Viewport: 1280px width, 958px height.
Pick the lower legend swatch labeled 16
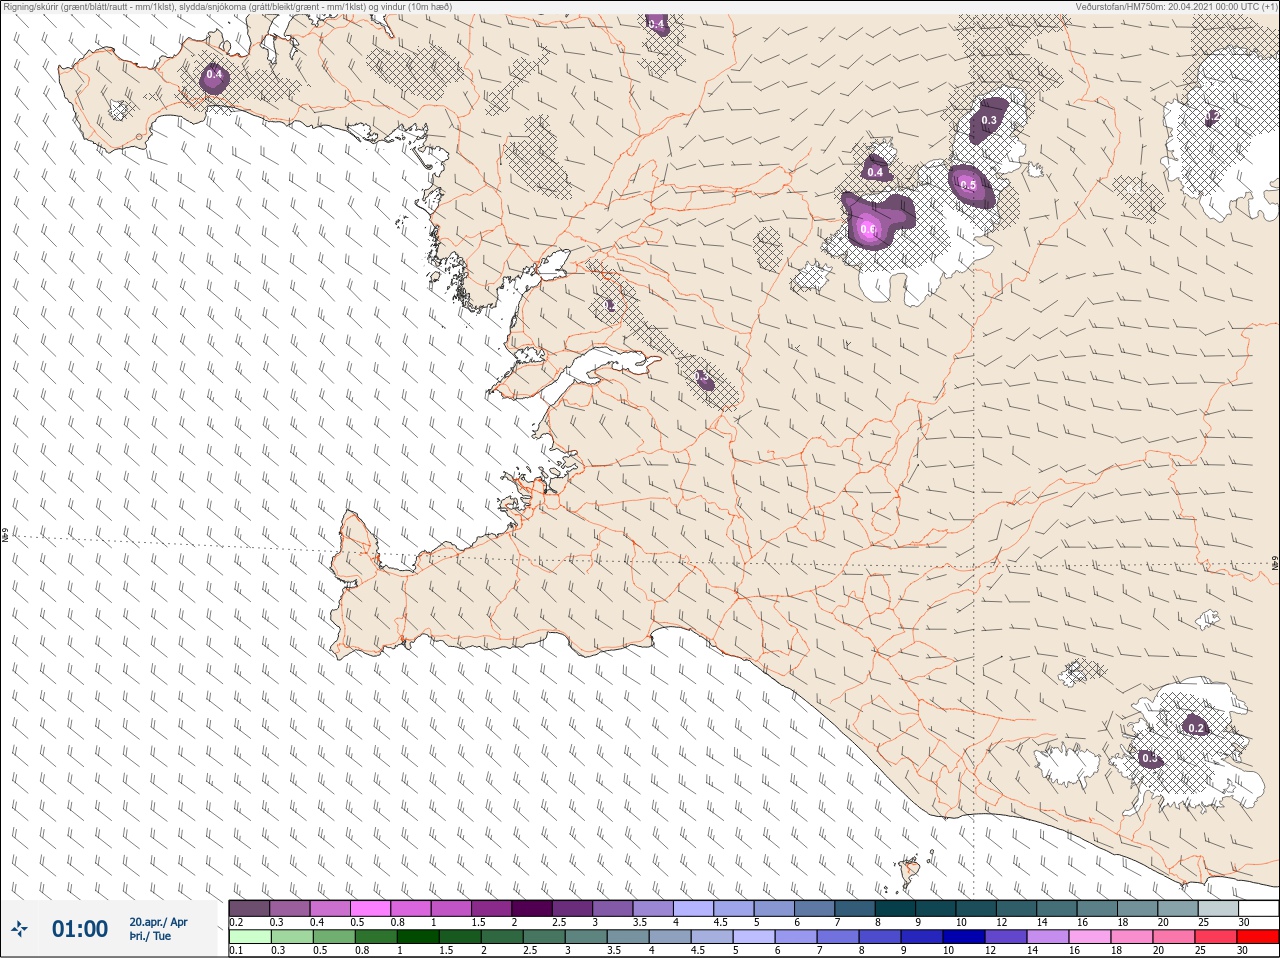click(x=1090, y=937)
